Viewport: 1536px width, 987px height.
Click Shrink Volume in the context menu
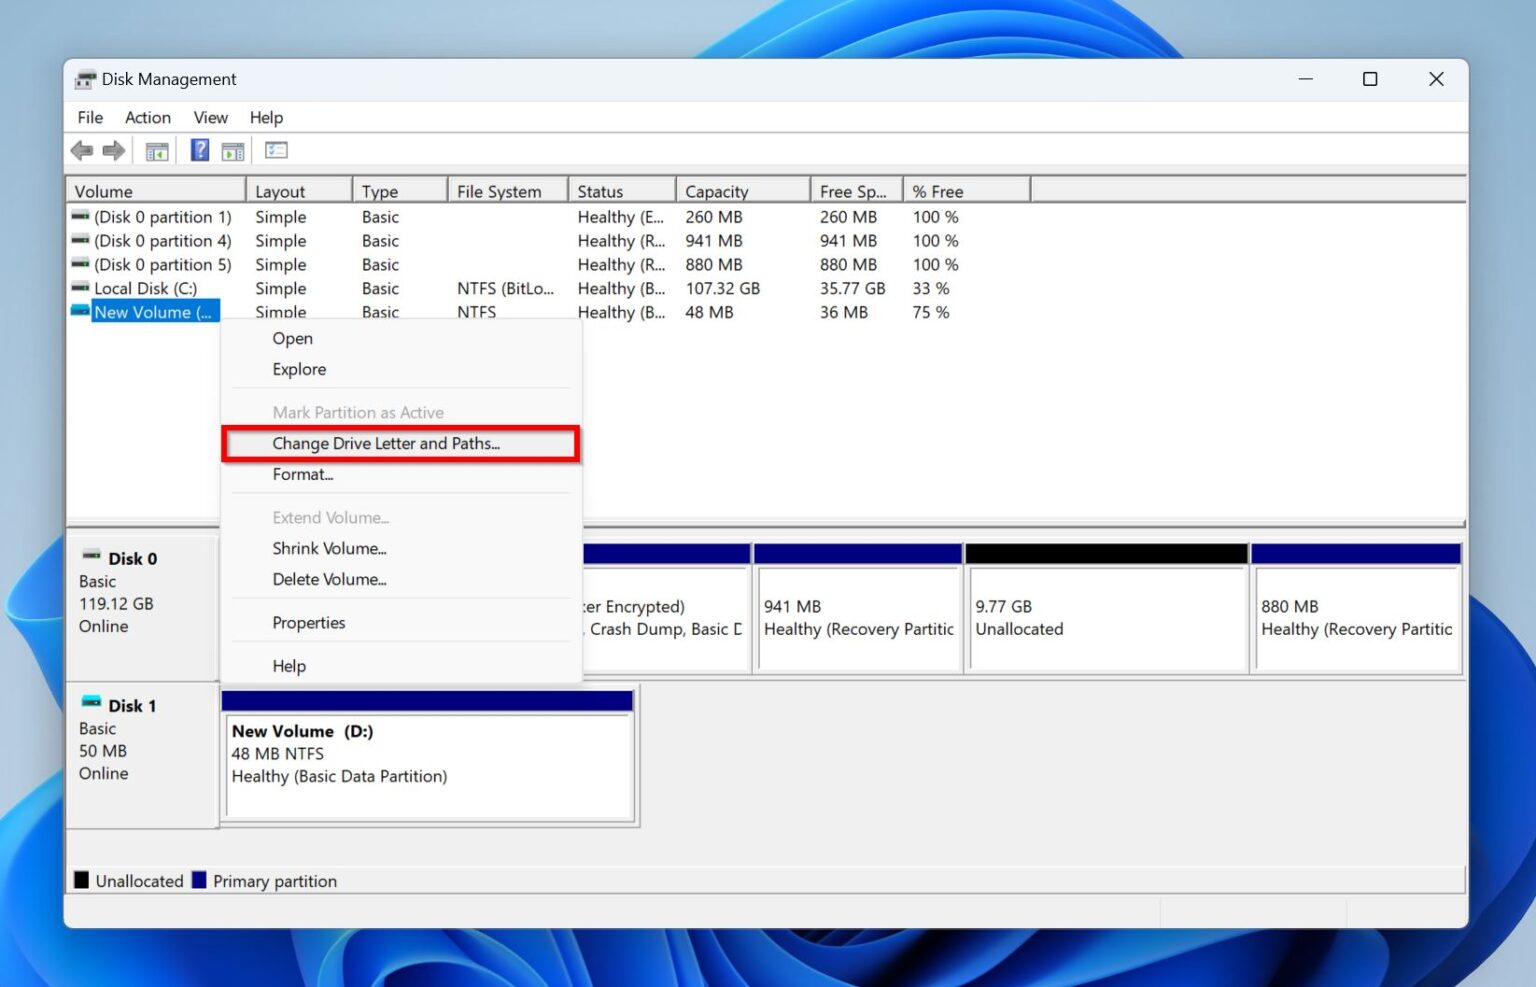(330, 548)
